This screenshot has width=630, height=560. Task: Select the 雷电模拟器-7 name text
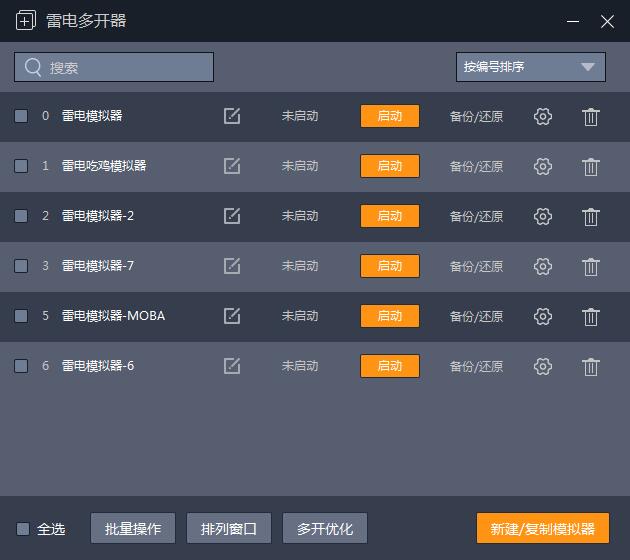pyautogui.click(x=98, y=266)
